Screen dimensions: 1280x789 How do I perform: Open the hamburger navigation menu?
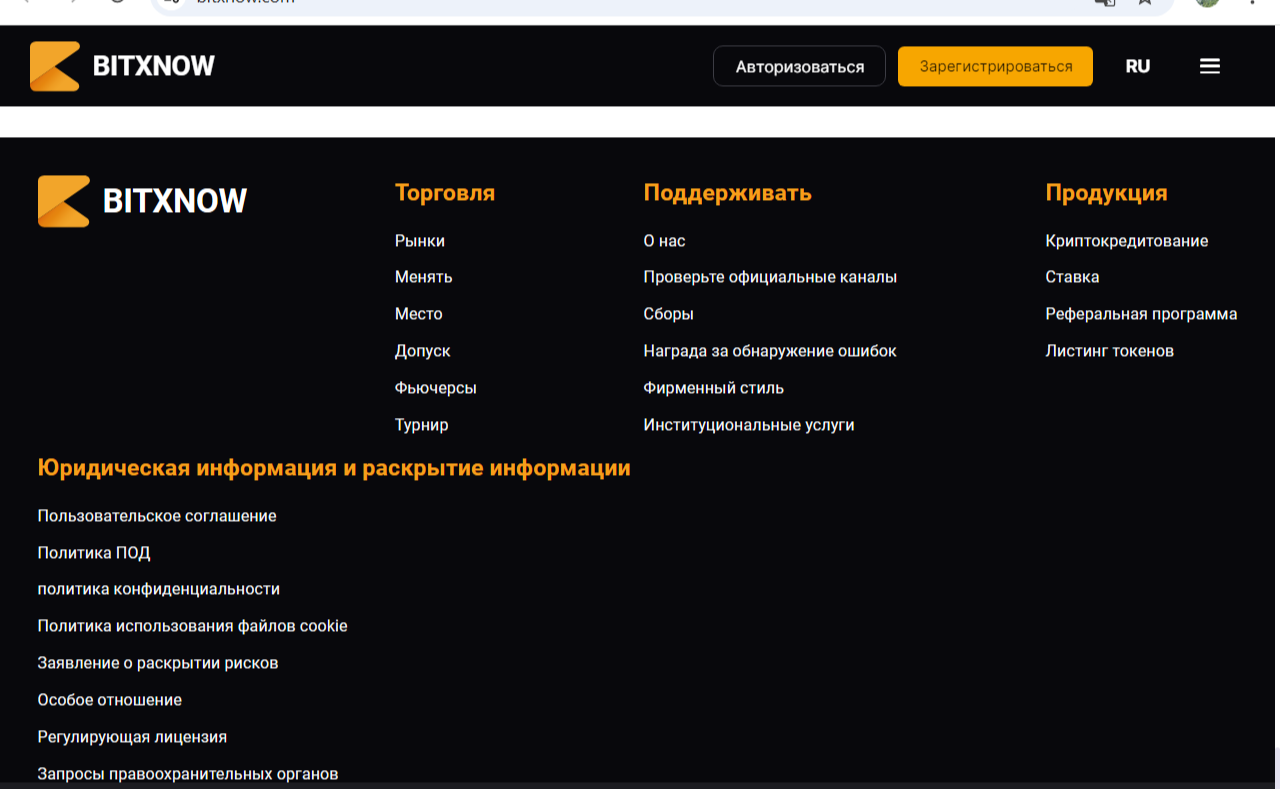point(1210,66)
